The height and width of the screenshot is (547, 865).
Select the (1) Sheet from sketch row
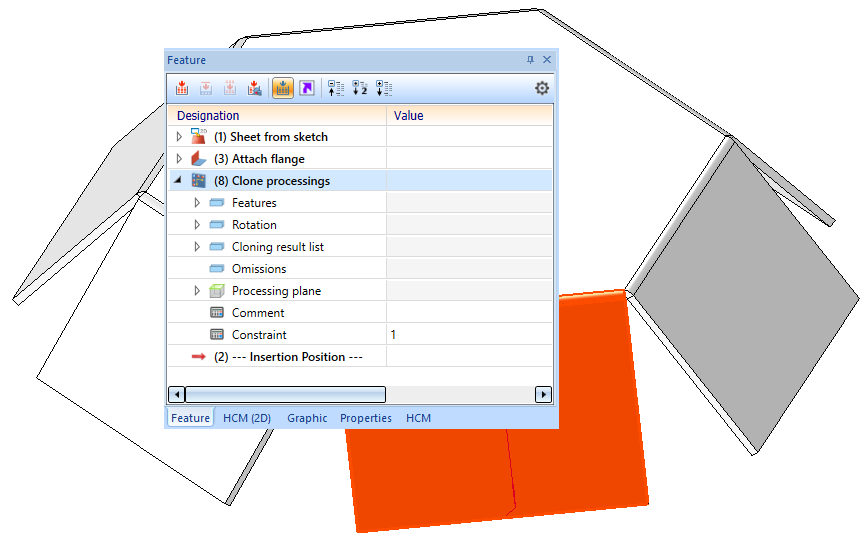360,136
